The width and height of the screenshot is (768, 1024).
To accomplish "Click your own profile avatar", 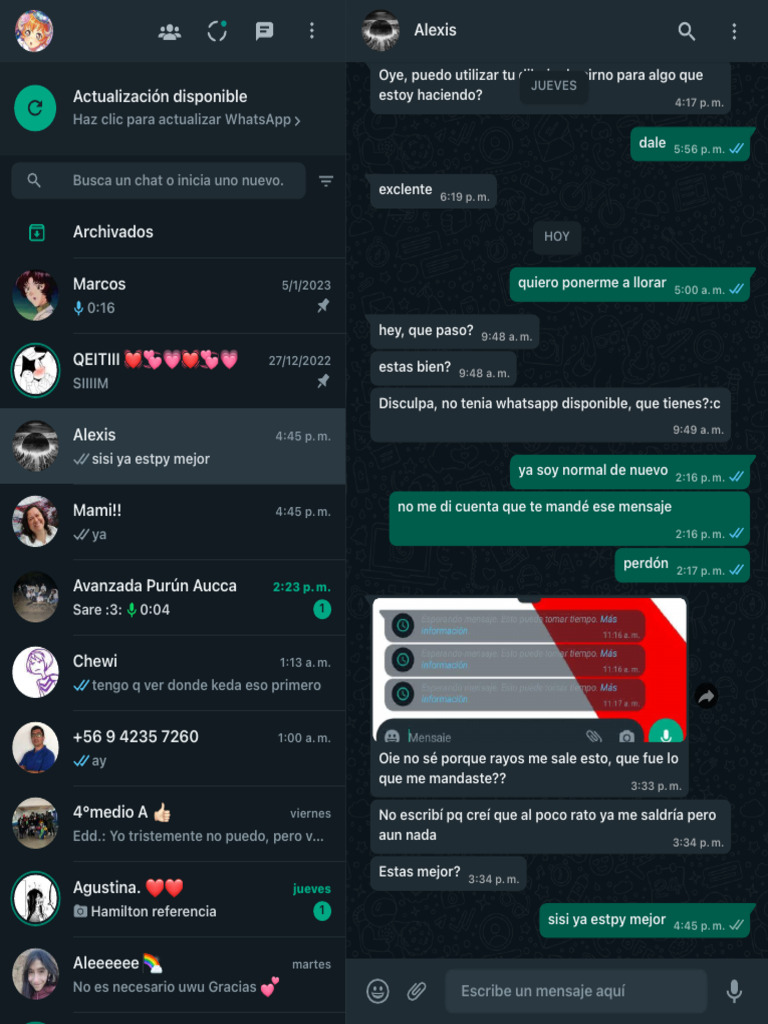I will pos(34,31).
